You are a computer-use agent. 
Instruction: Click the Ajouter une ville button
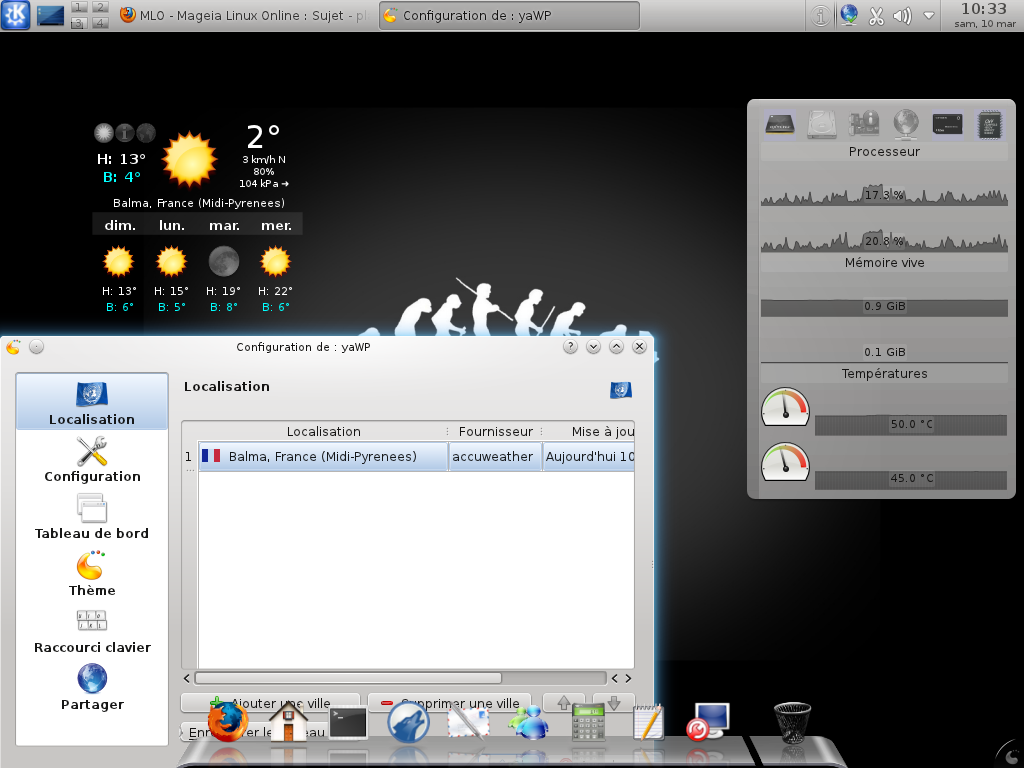pyautogui.click(x=270, y=703)
